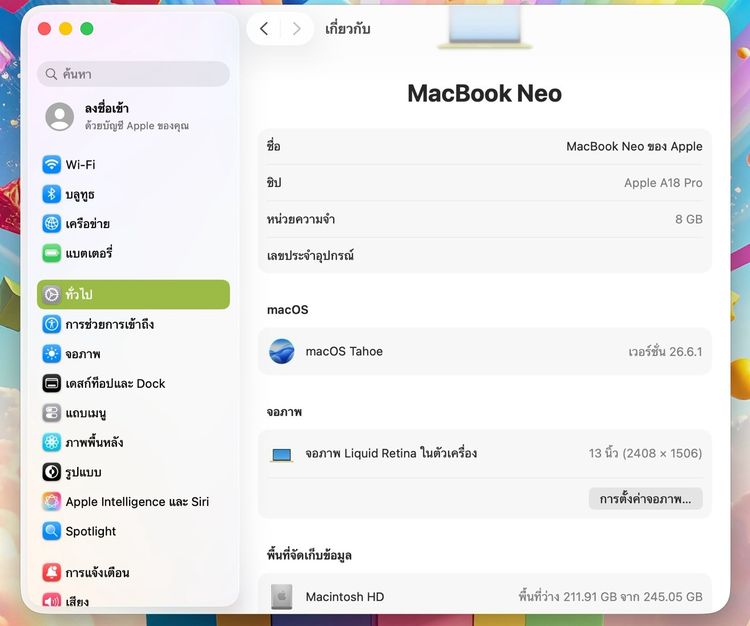Click the macOS Tahoe logo icon

[281, 351]
